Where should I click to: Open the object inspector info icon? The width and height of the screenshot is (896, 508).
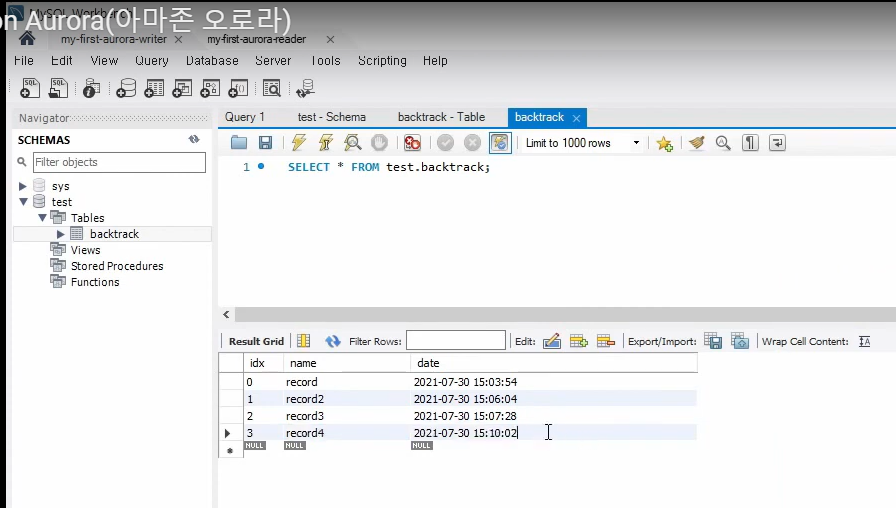pos(91,89)
